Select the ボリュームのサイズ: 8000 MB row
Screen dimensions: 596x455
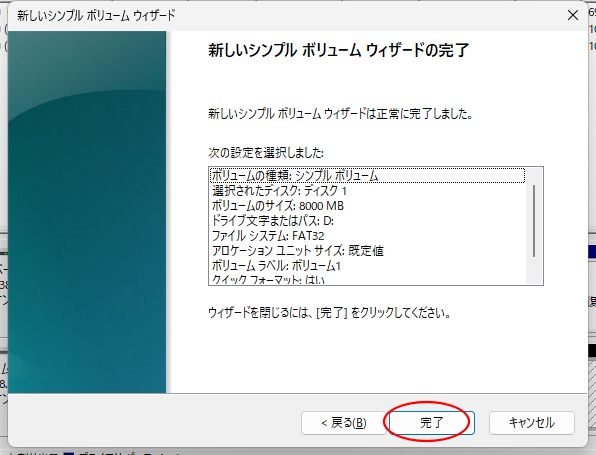click(367, 206)
